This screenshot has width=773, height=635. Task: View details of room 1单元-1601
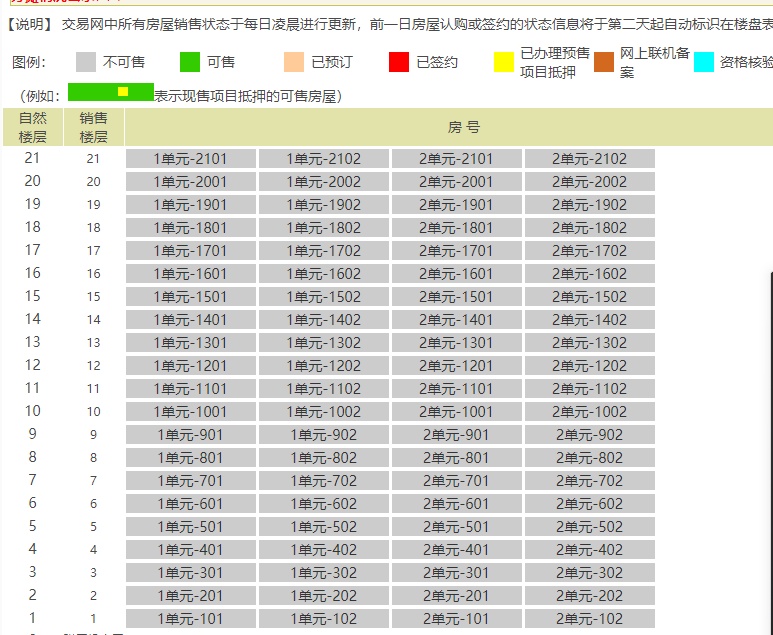(x=191, y=274)
